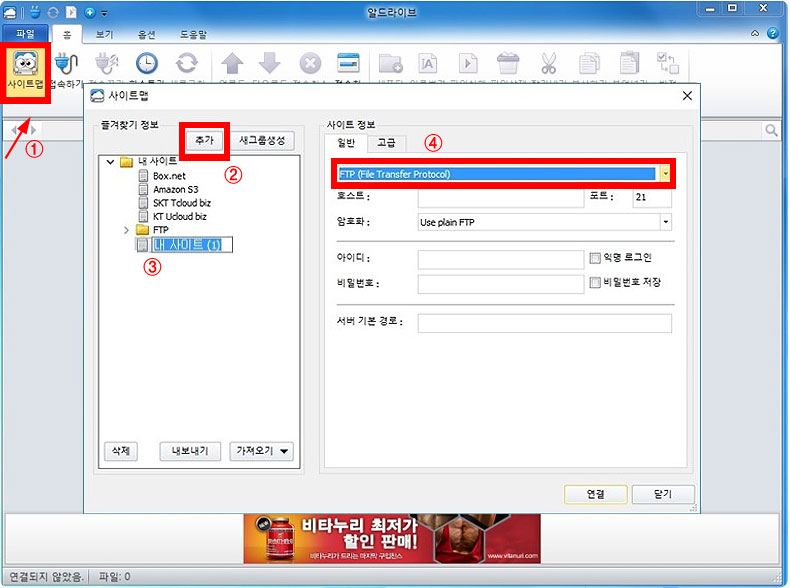
Task: Click the search magnifier icon
Action: pos(771,130)
